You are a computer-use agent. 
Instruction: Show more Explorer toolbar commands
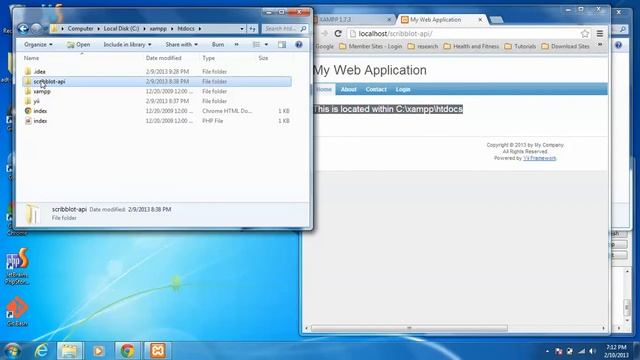pos(236,44)
